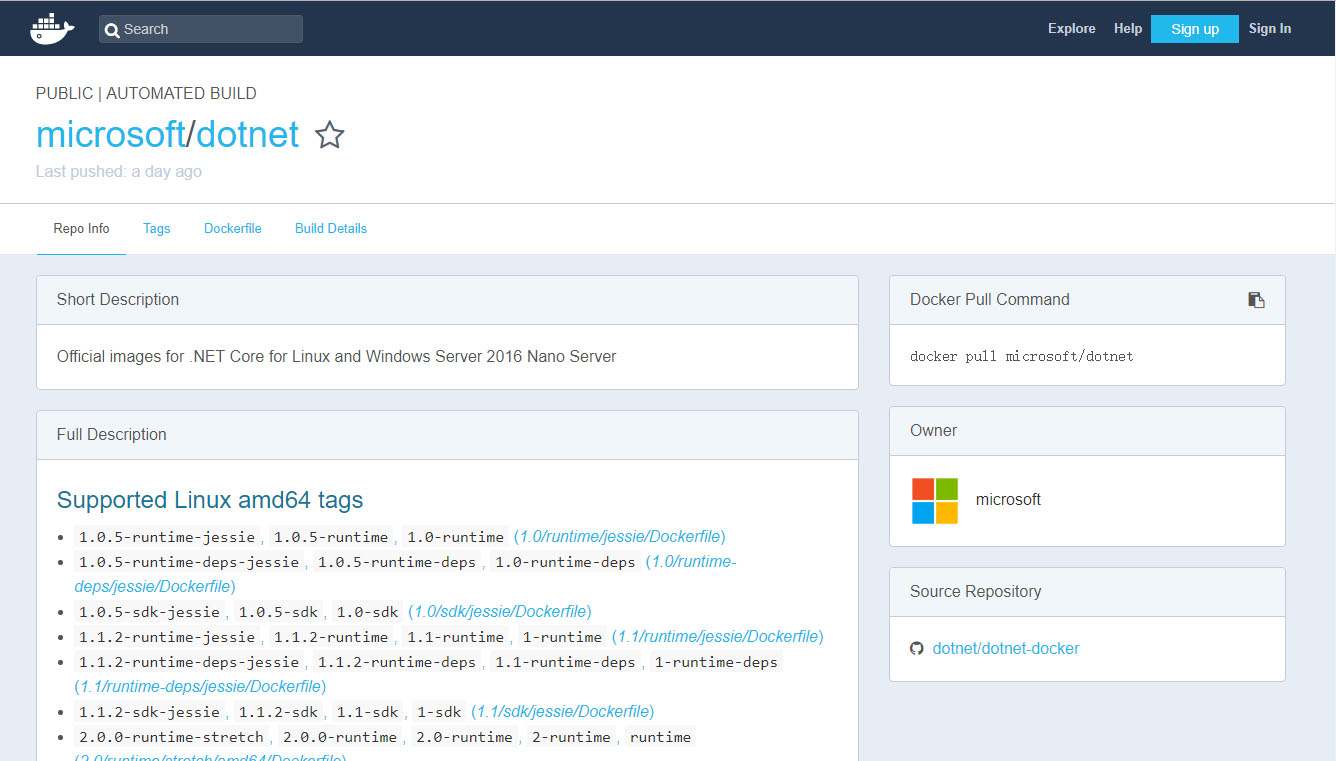Image resolution: width=1336 pixels, height=761 pixels.
Task: Switch to the Build Details tab
Action: (x=331, y=229)
